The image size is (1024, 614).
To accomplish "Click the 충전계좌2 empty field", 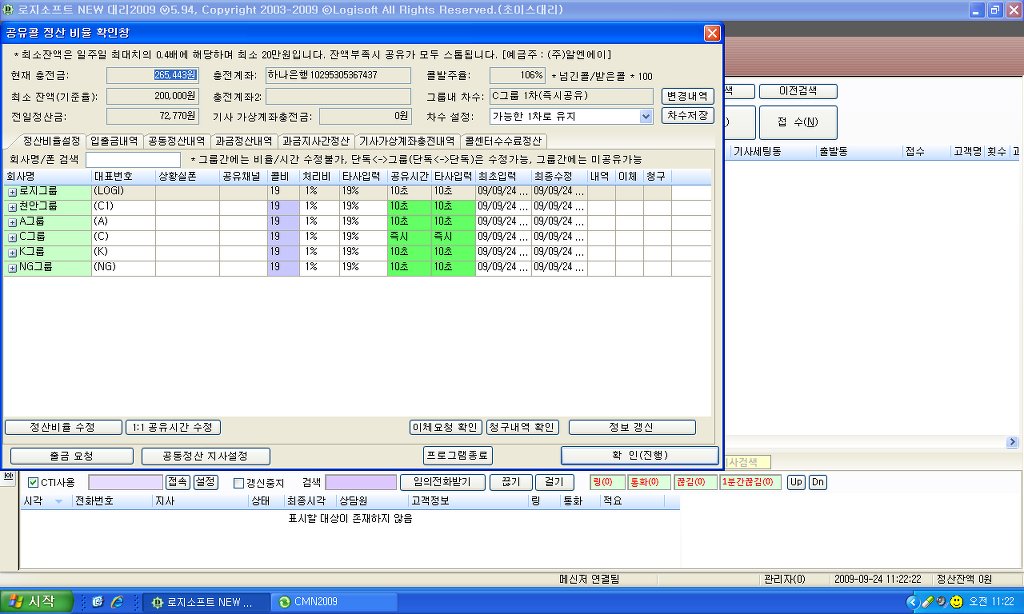I will click(338, 97).
